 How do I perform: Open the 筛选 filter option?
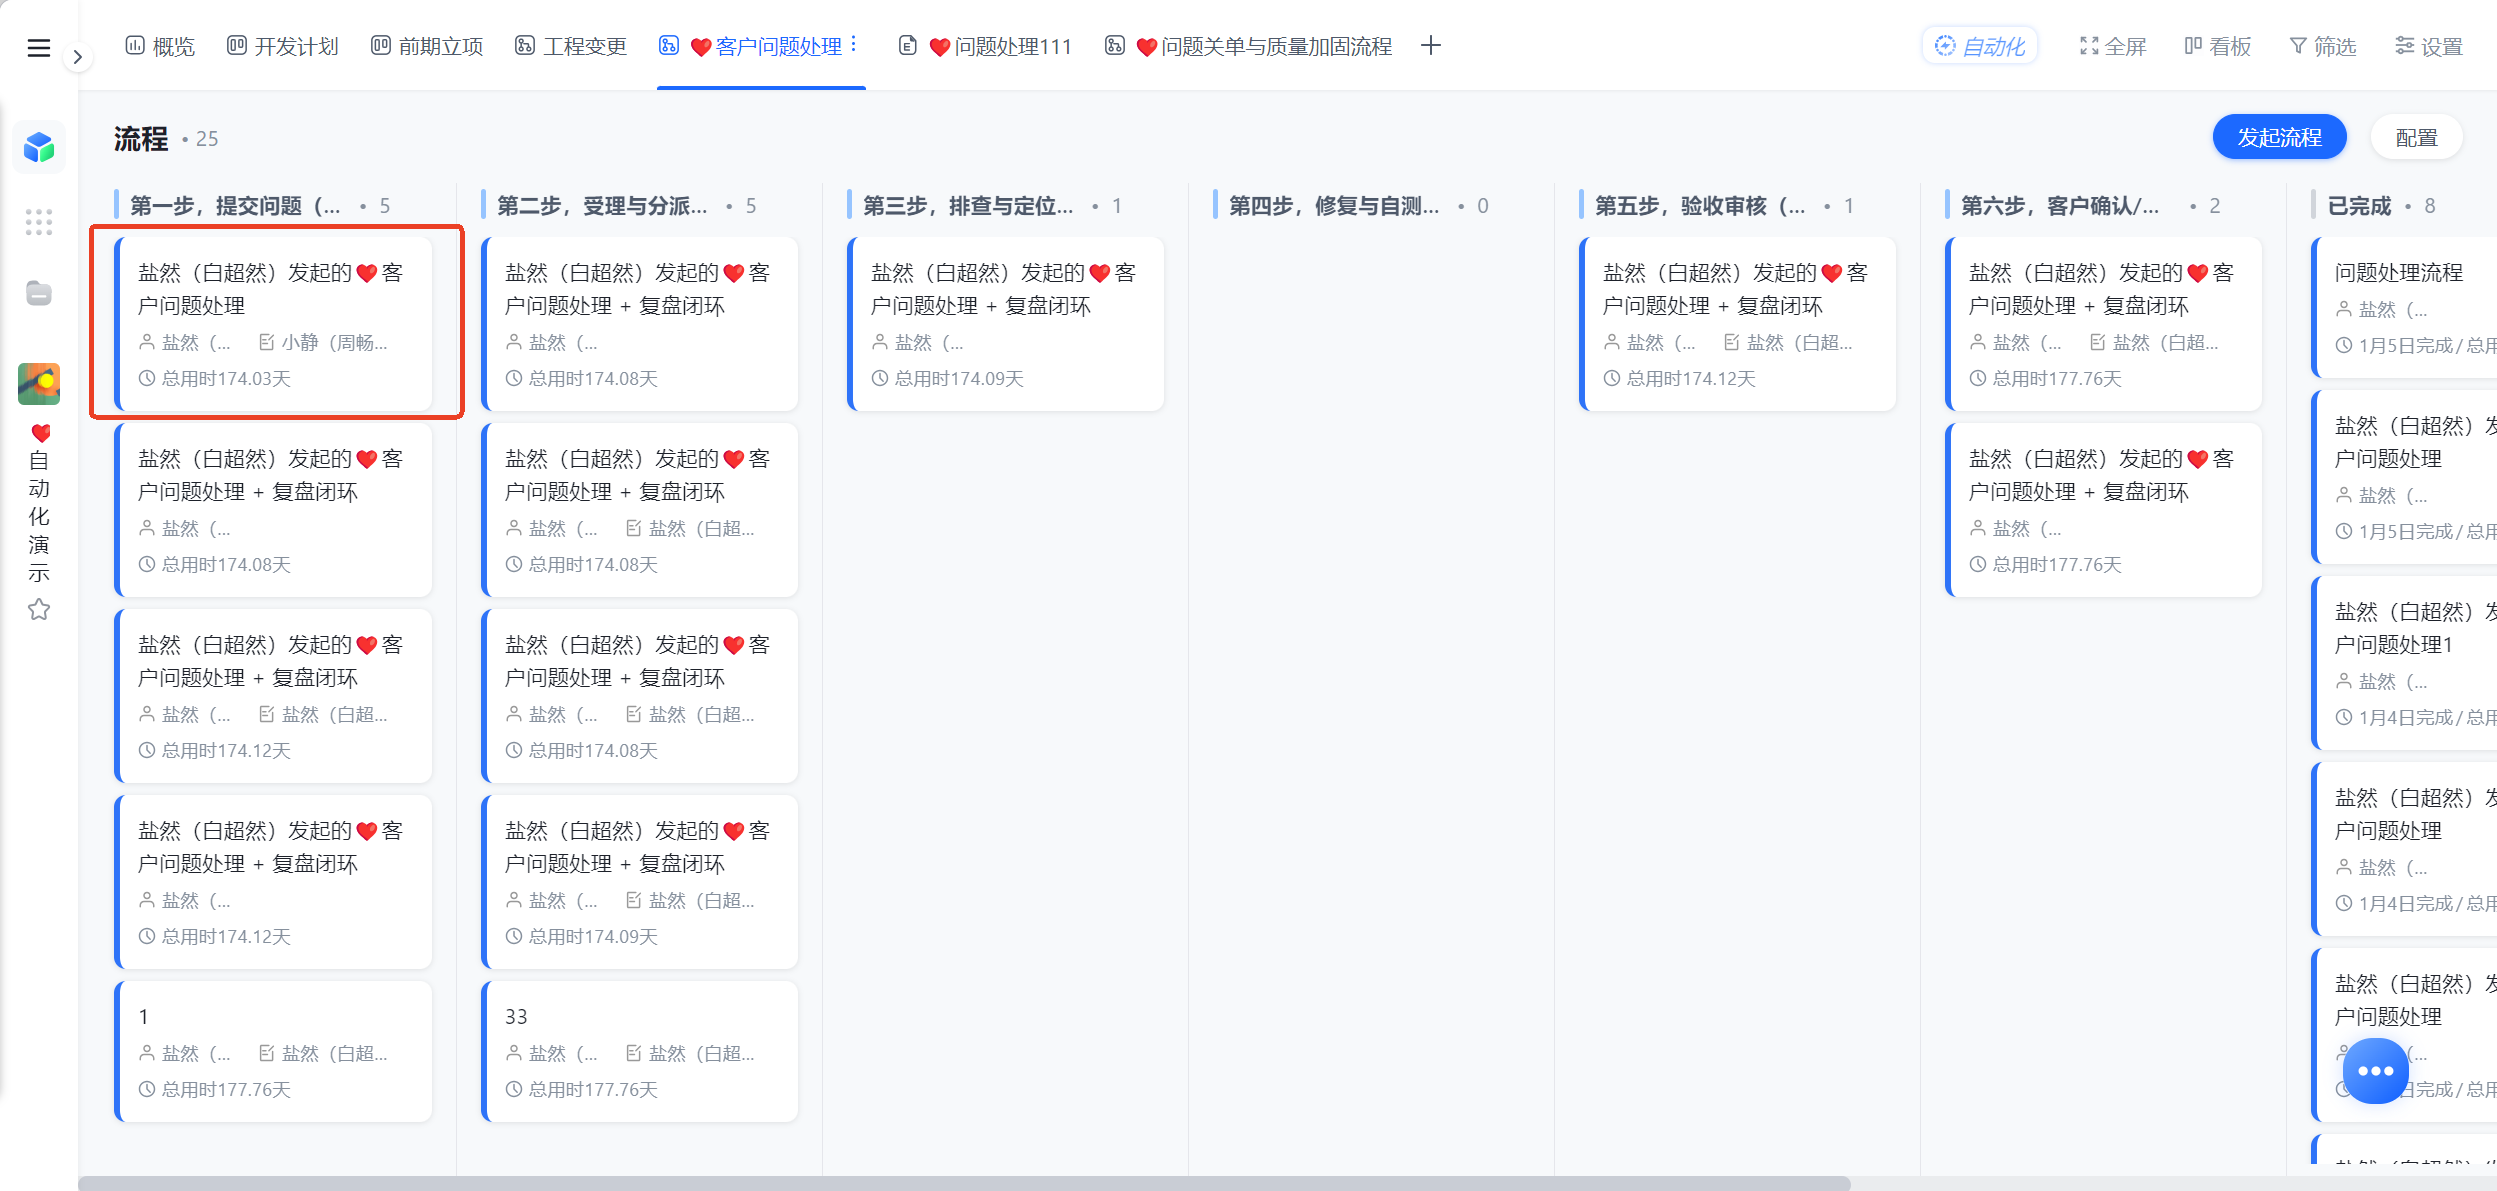(x=2323, y=46)
